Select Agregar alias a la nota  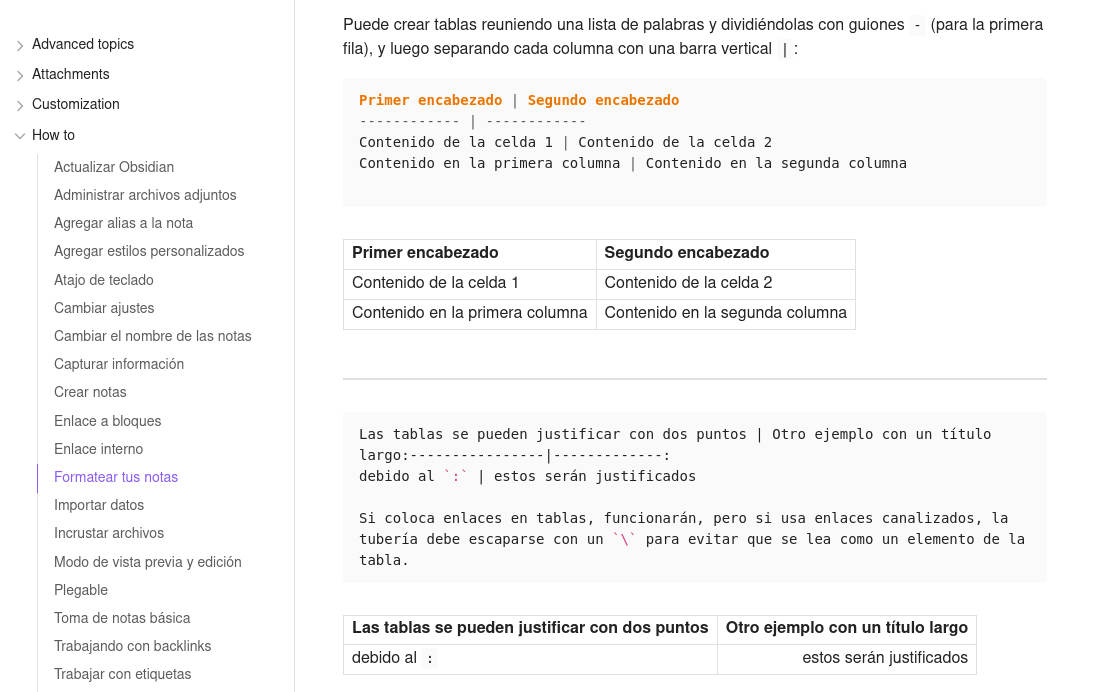click(x=124, y=223)
